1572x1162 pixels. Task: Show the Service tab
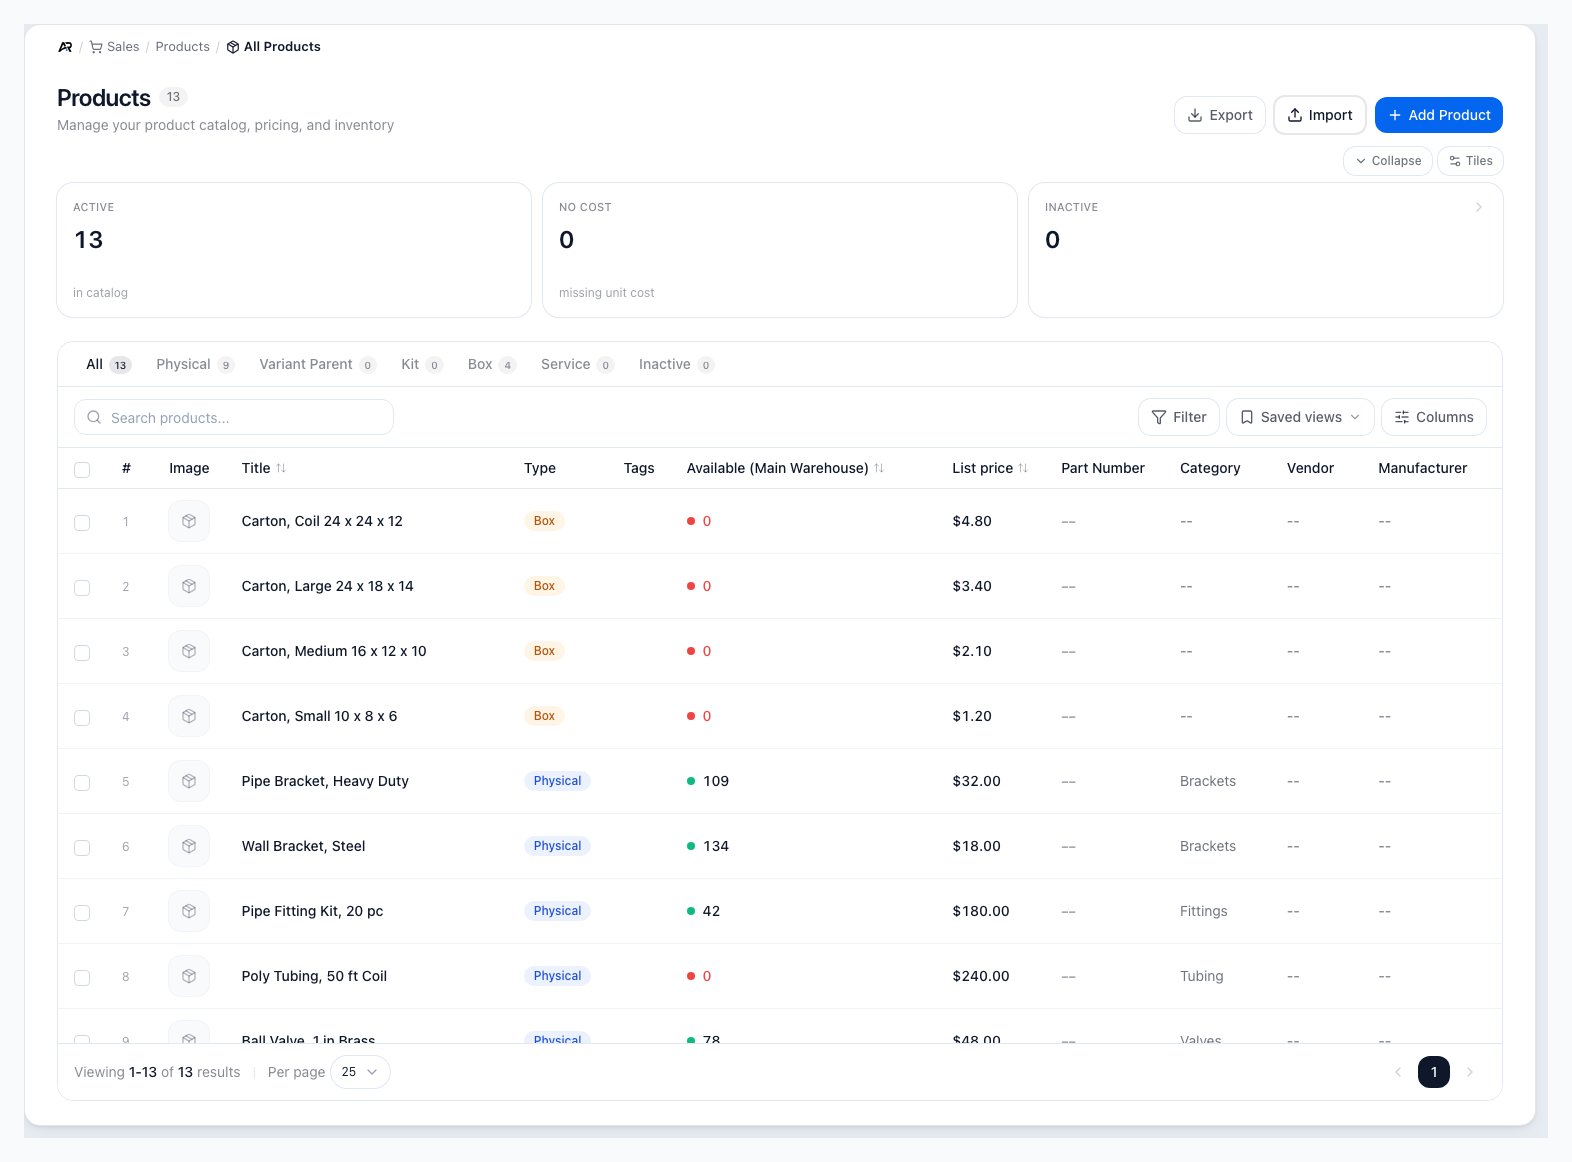point(577,365)
